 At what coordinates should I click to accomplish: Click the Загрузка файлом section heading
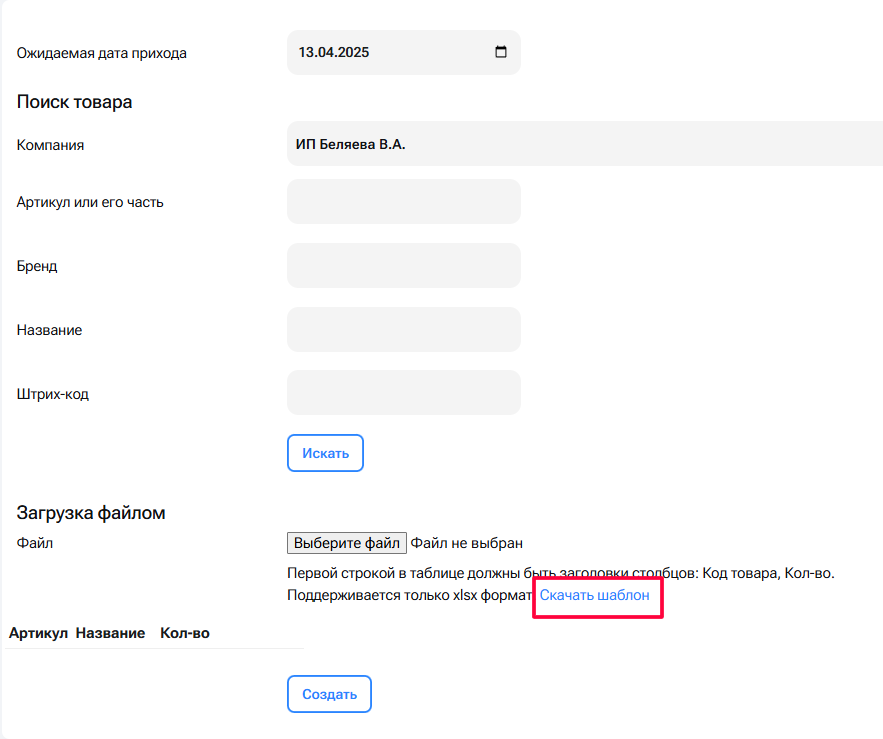tap(91, 513)
